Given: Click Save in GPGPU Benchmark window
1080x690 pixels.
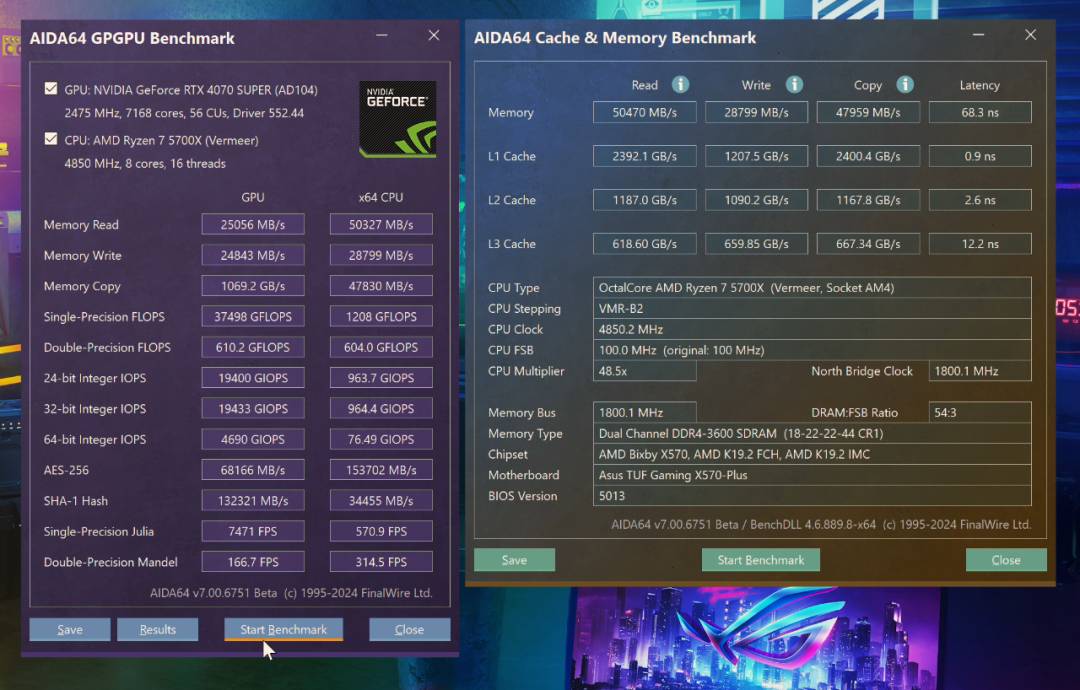Looking at the screenshot, I should tap(70, 629).
